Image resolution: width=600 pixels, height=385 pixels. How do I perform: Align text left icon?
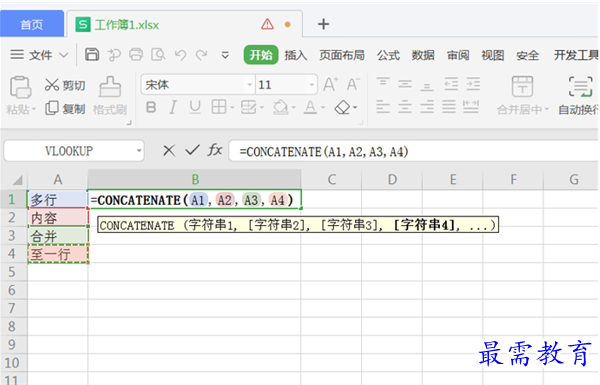point(383,107)
